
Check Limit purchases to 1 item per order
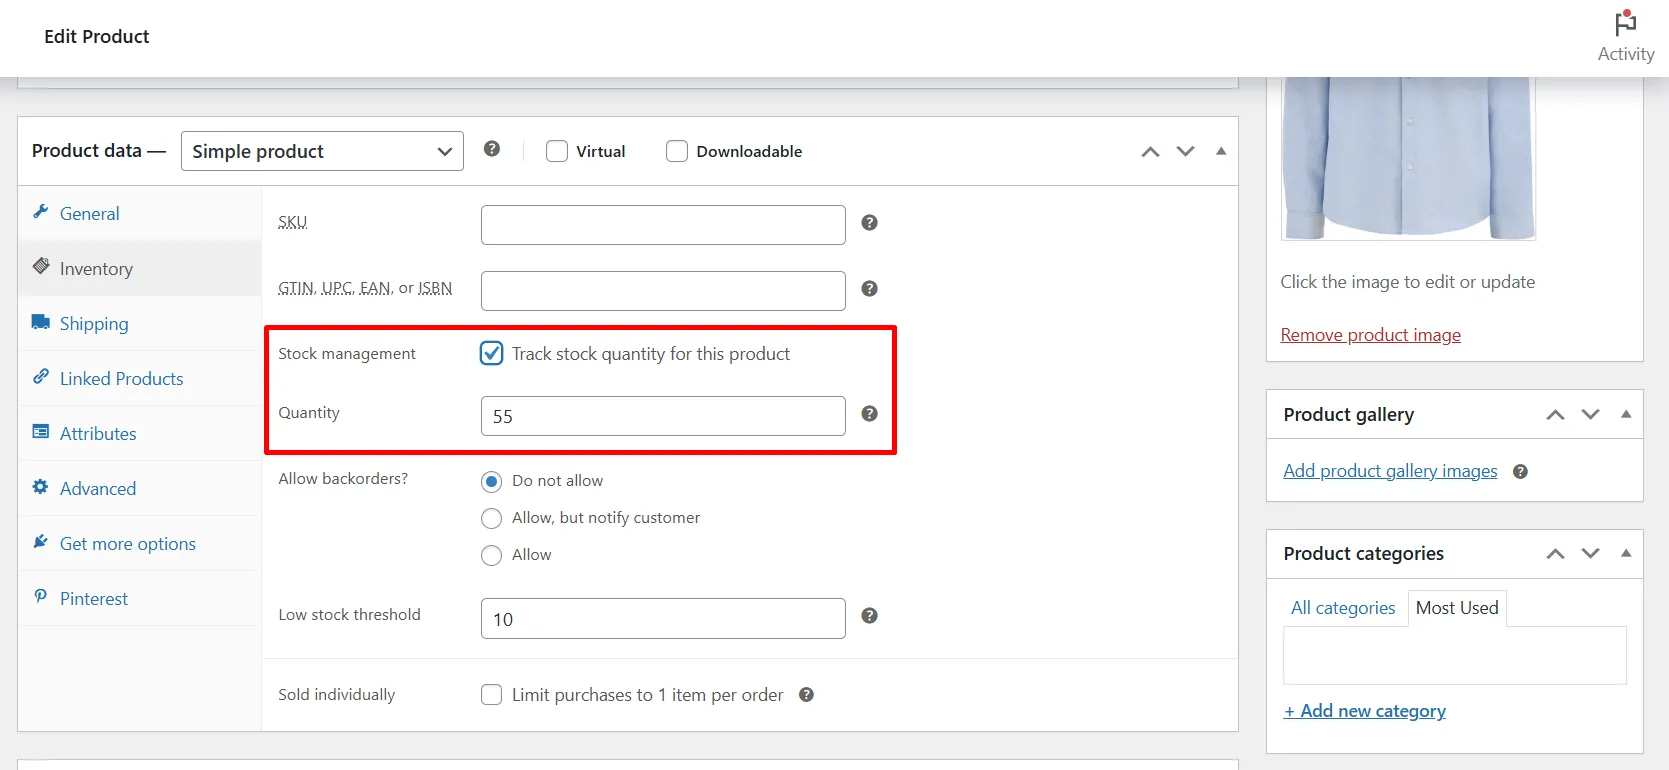(492, 695)
